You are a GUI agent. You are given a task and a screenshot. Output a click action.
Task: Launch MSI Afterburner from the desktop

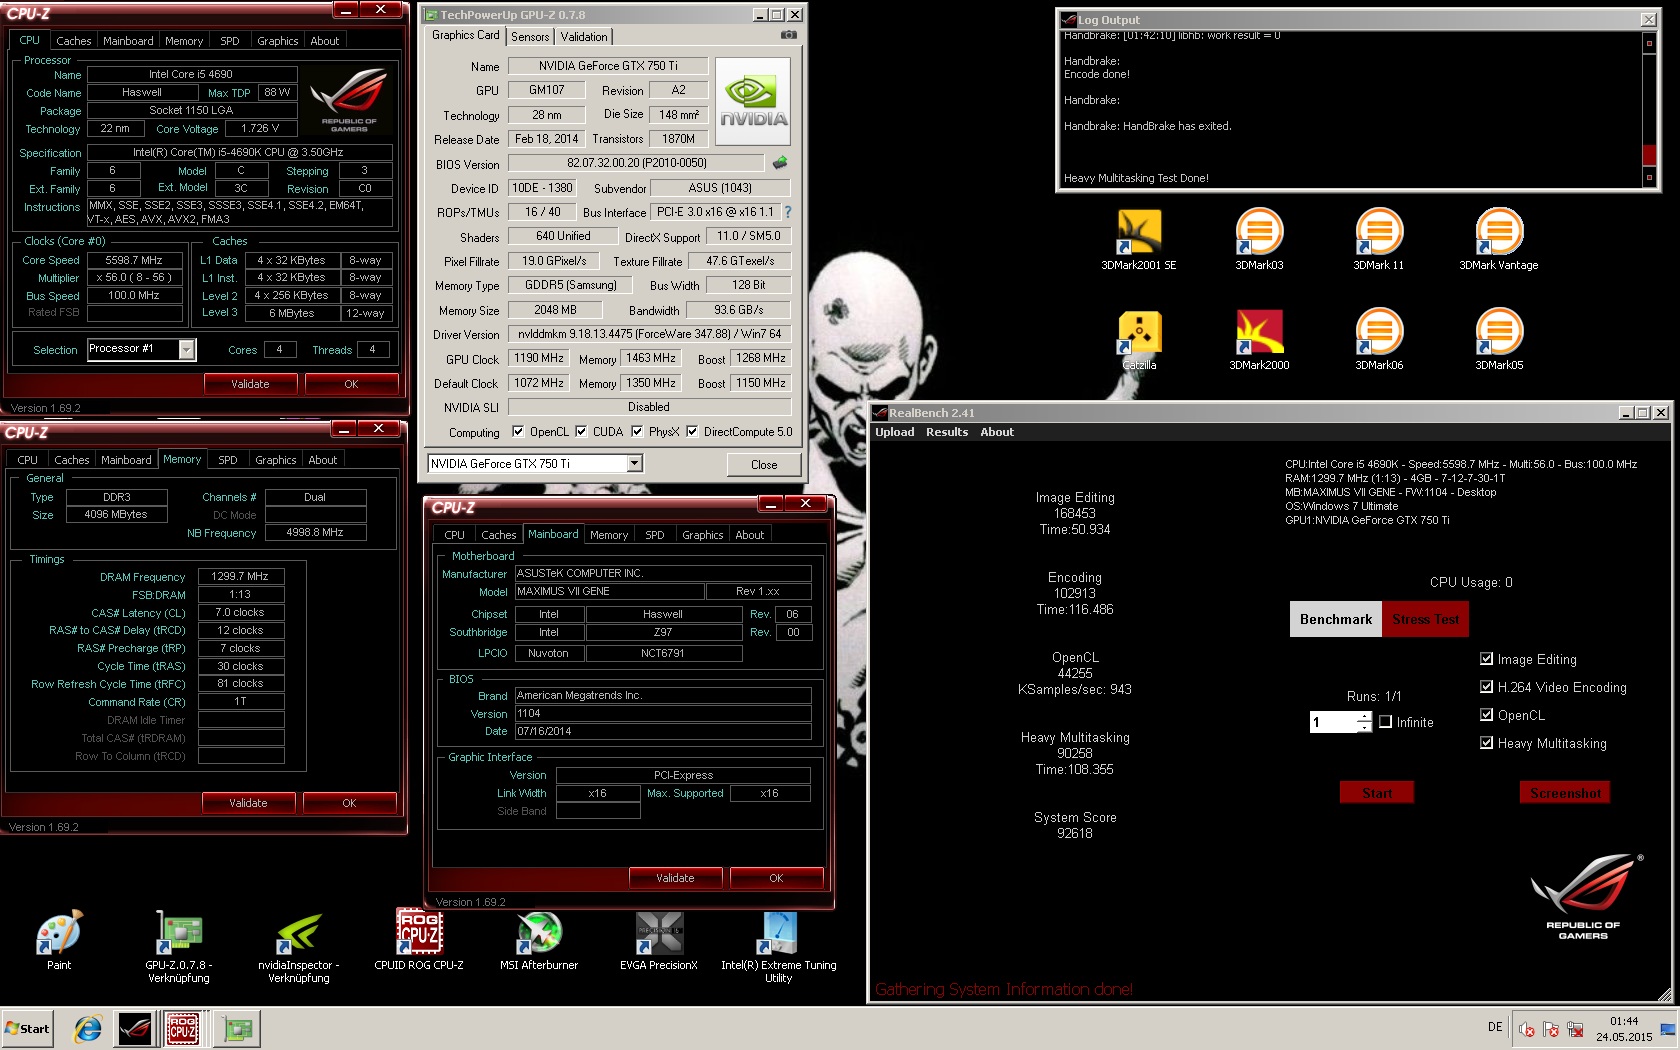pyautogui.click(x=539, y=940)
